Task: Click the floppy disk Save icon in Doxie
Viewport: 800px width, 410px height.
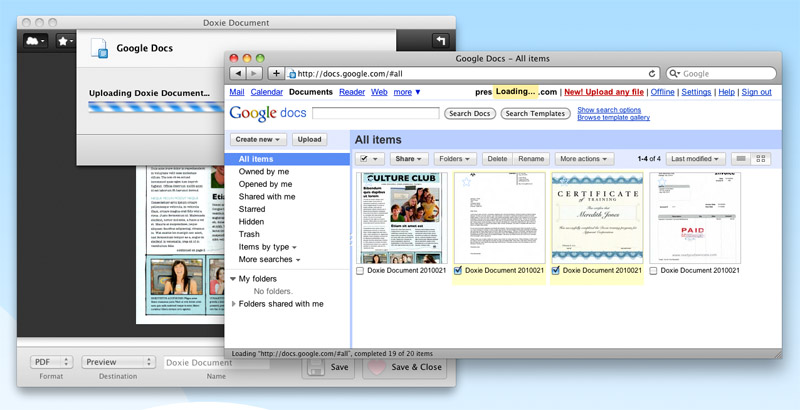Action: (315, 367)
